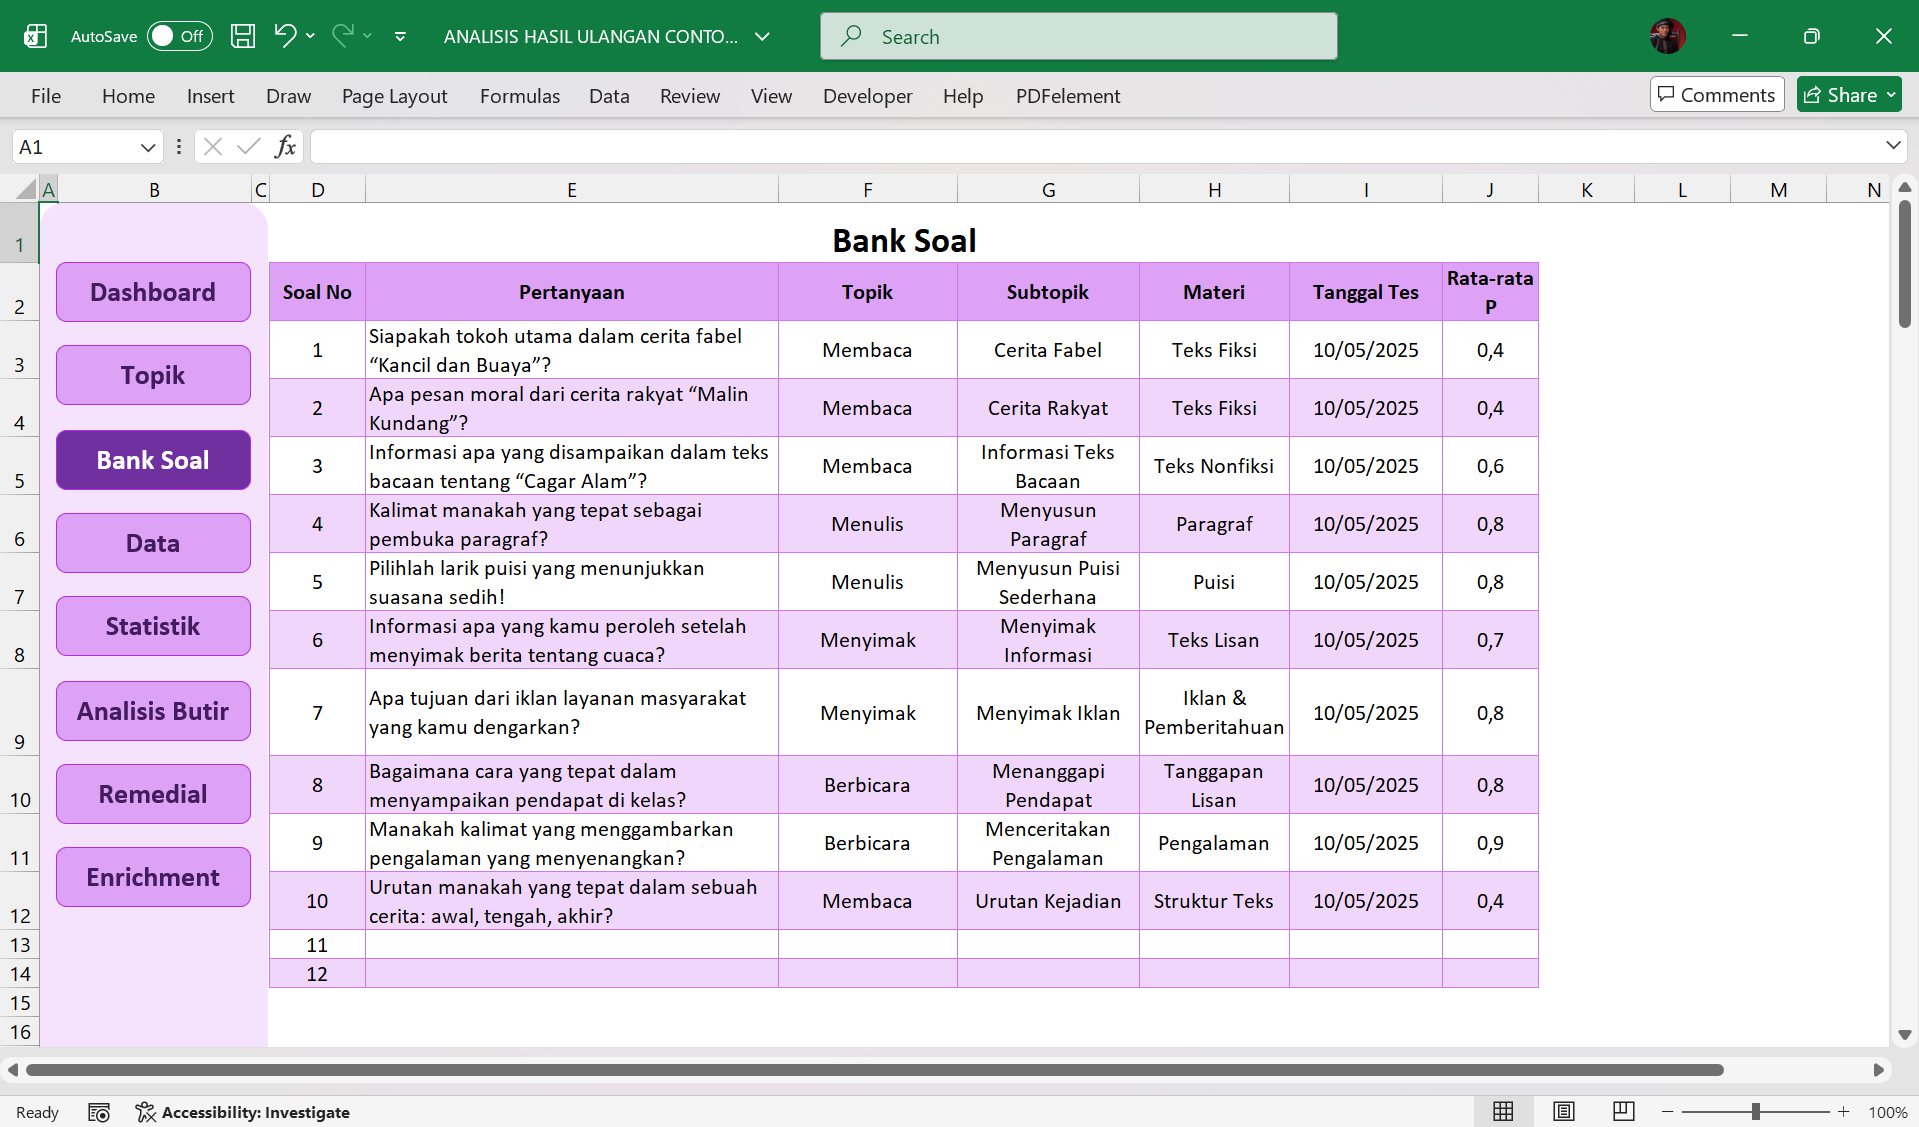Select the Cerita Fabel subtopik cell
The width and height of the screenshot is (1919, 1127).
(1047, 350)
